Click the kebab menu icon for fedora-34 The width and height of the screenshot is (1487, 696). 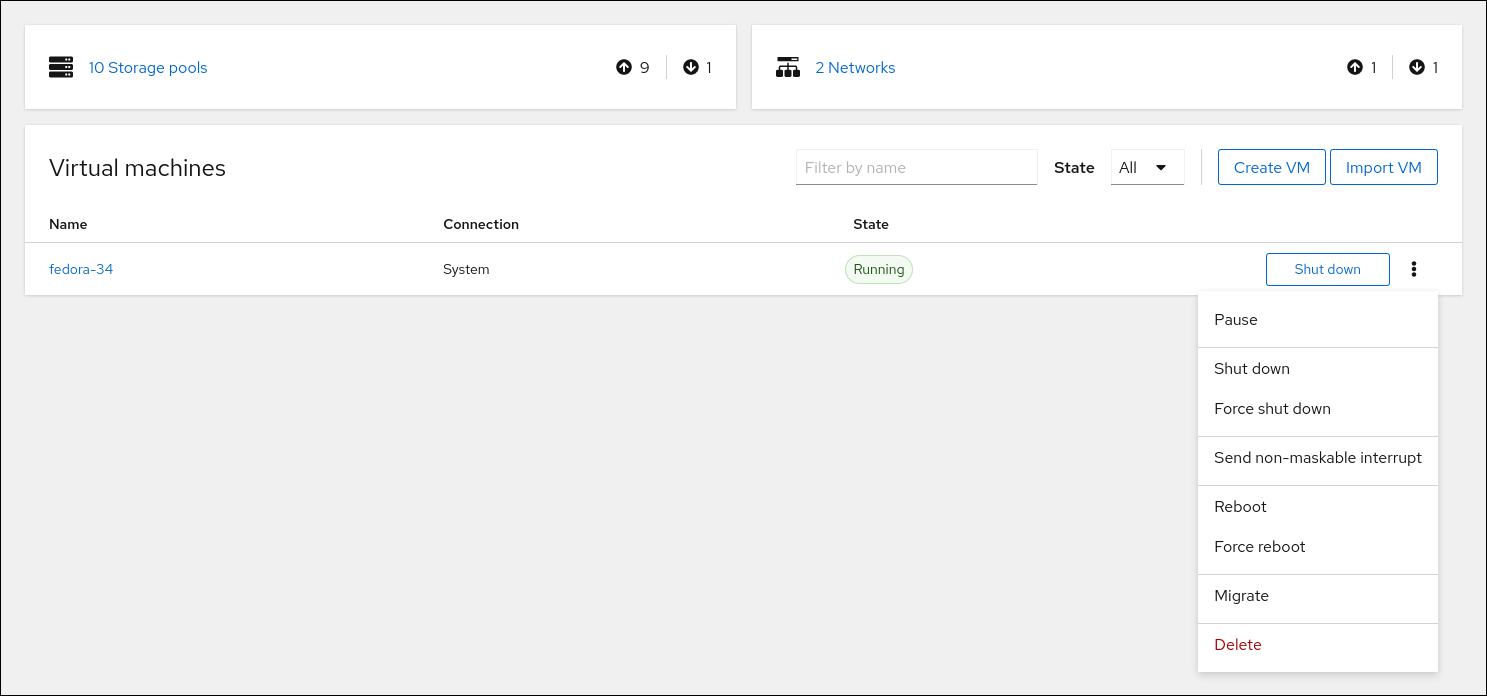[1414, 269]
